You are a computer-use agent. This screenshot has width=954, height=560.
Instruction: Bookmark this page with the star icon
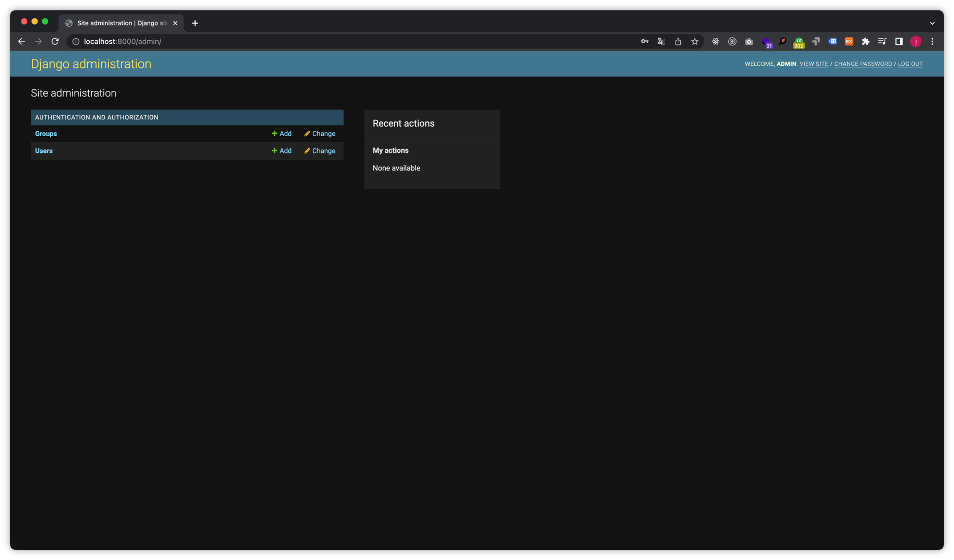coord(694,41)
